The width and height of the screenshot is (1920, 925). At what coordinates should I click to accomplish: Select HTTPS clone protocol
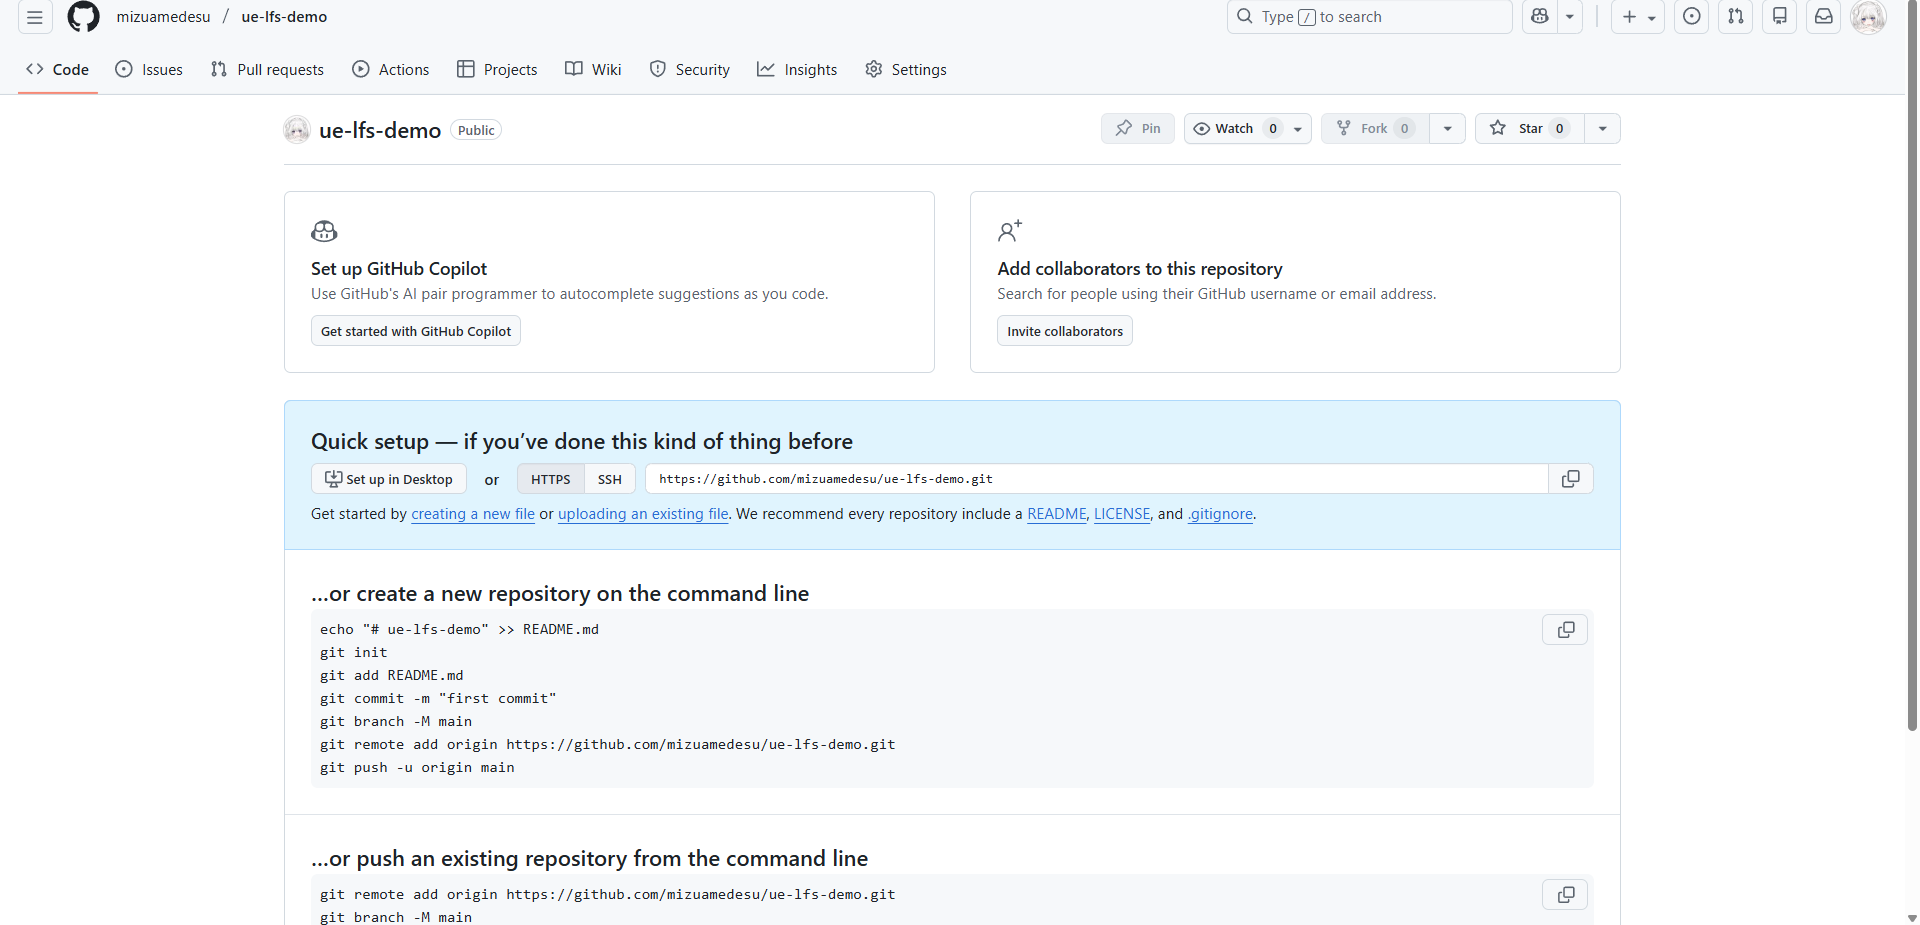tap(550, 479)
